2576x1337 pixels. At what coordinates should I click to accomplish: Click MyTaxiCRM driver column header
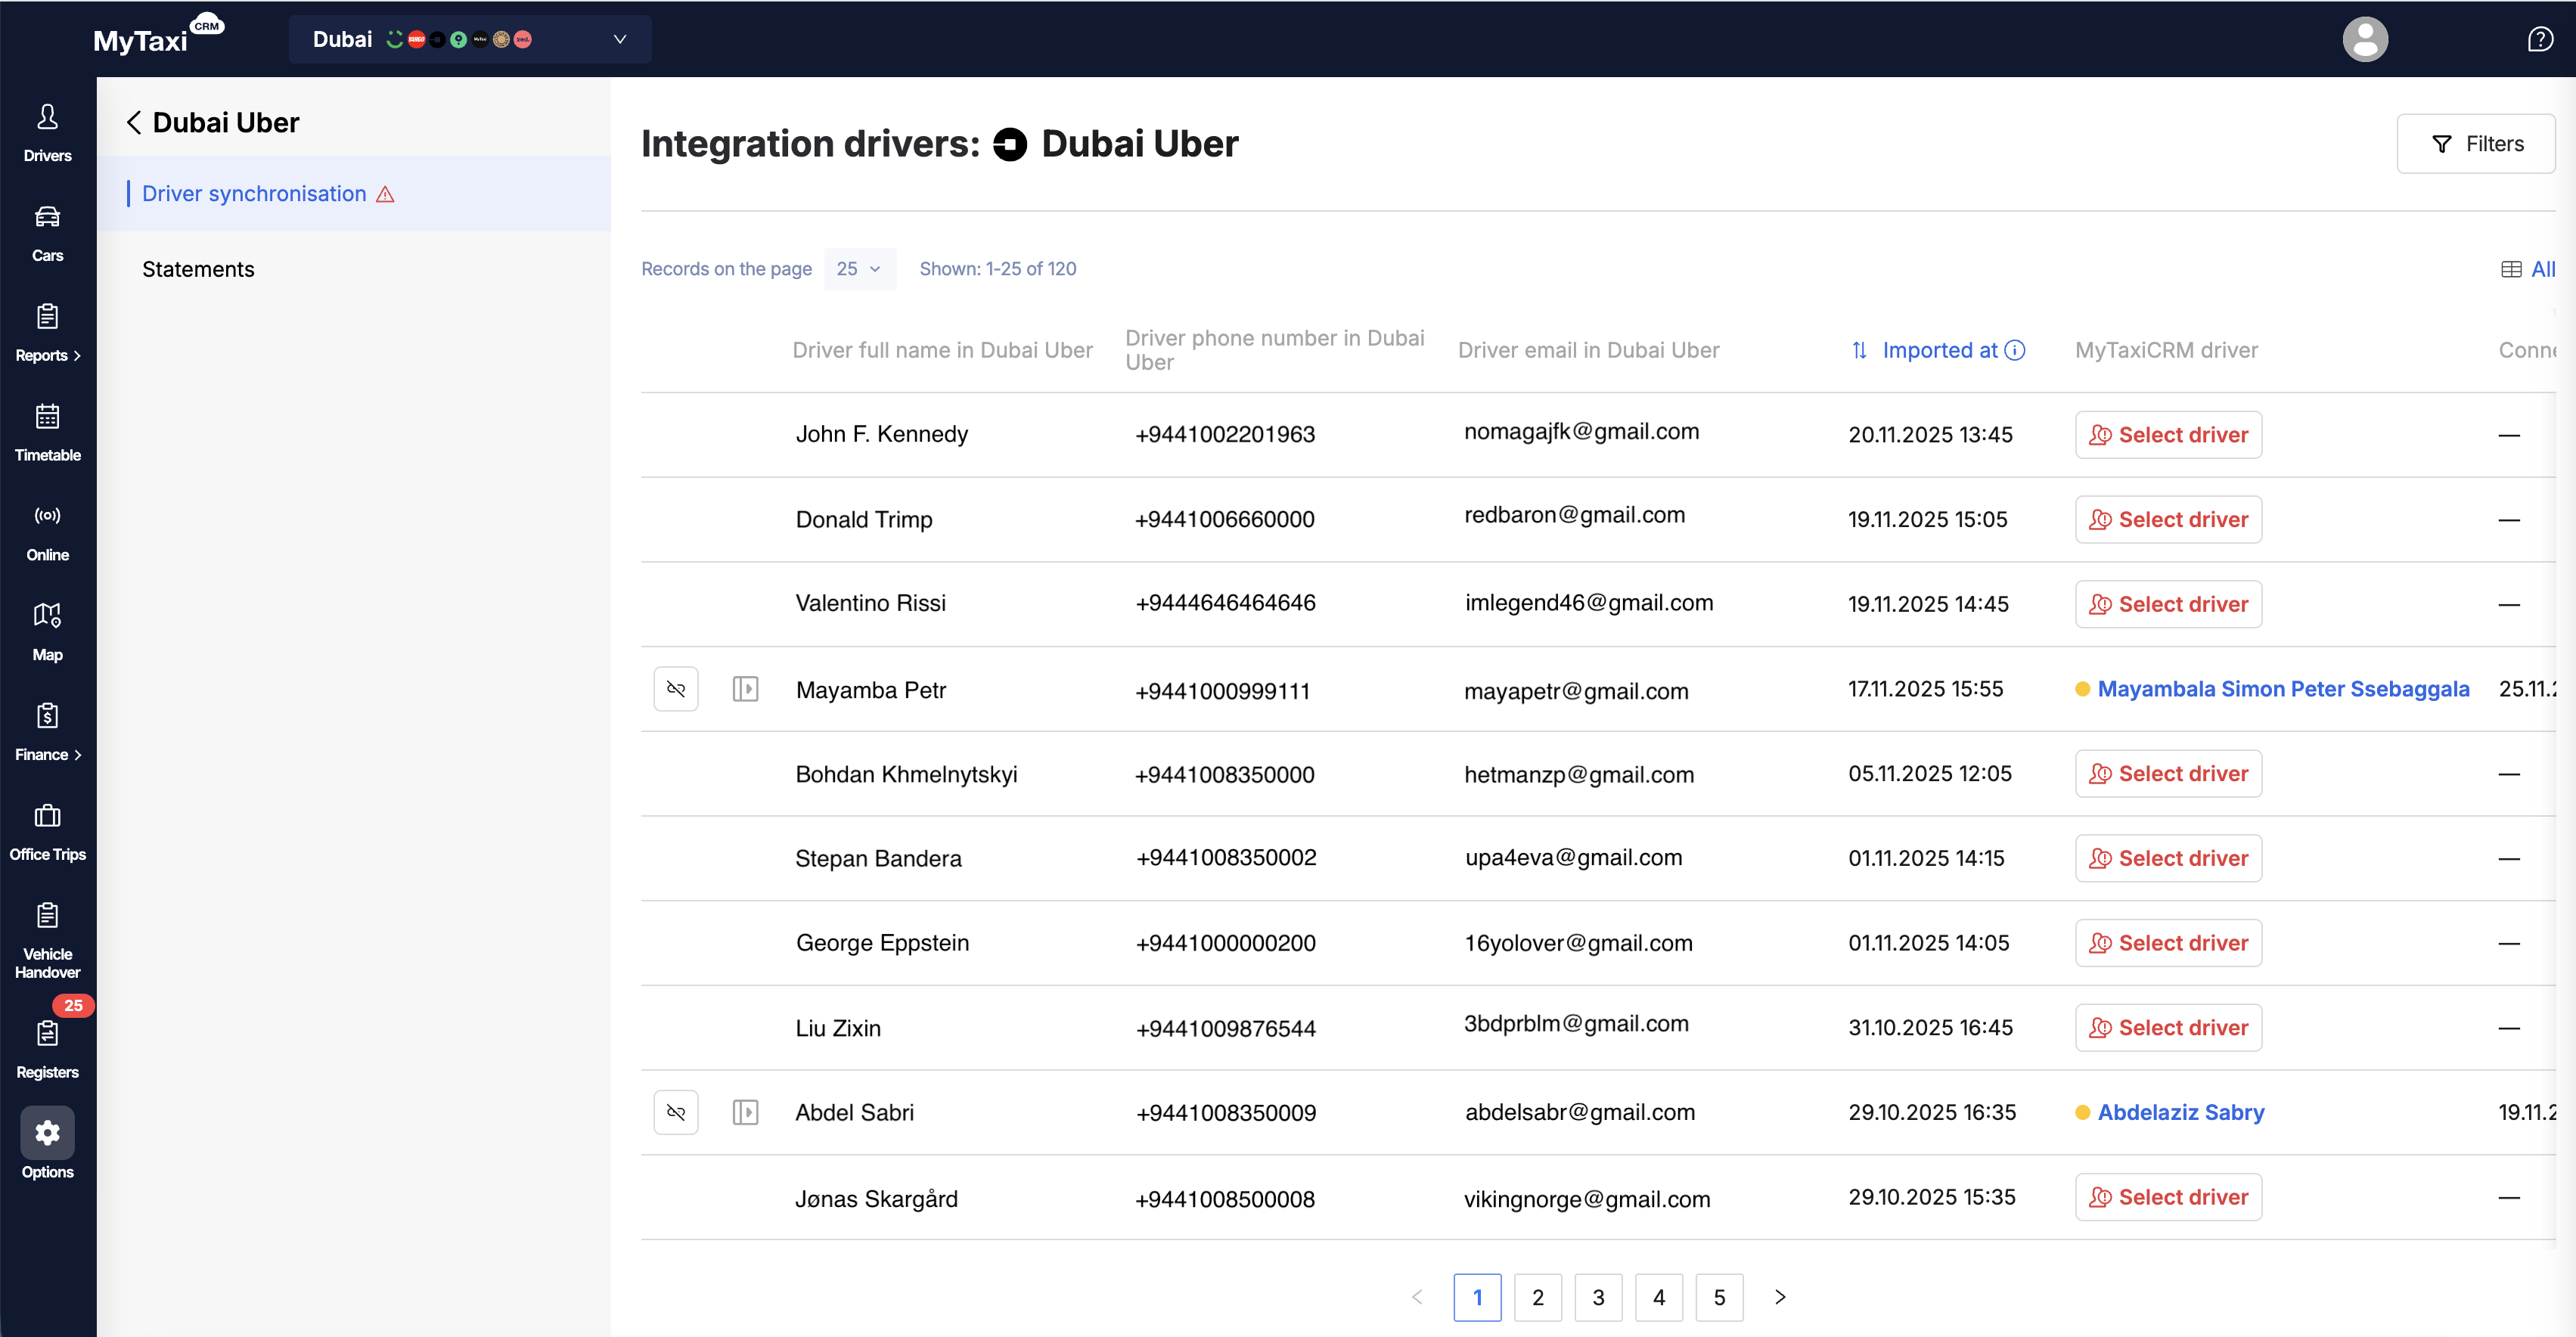[2167, 350]
